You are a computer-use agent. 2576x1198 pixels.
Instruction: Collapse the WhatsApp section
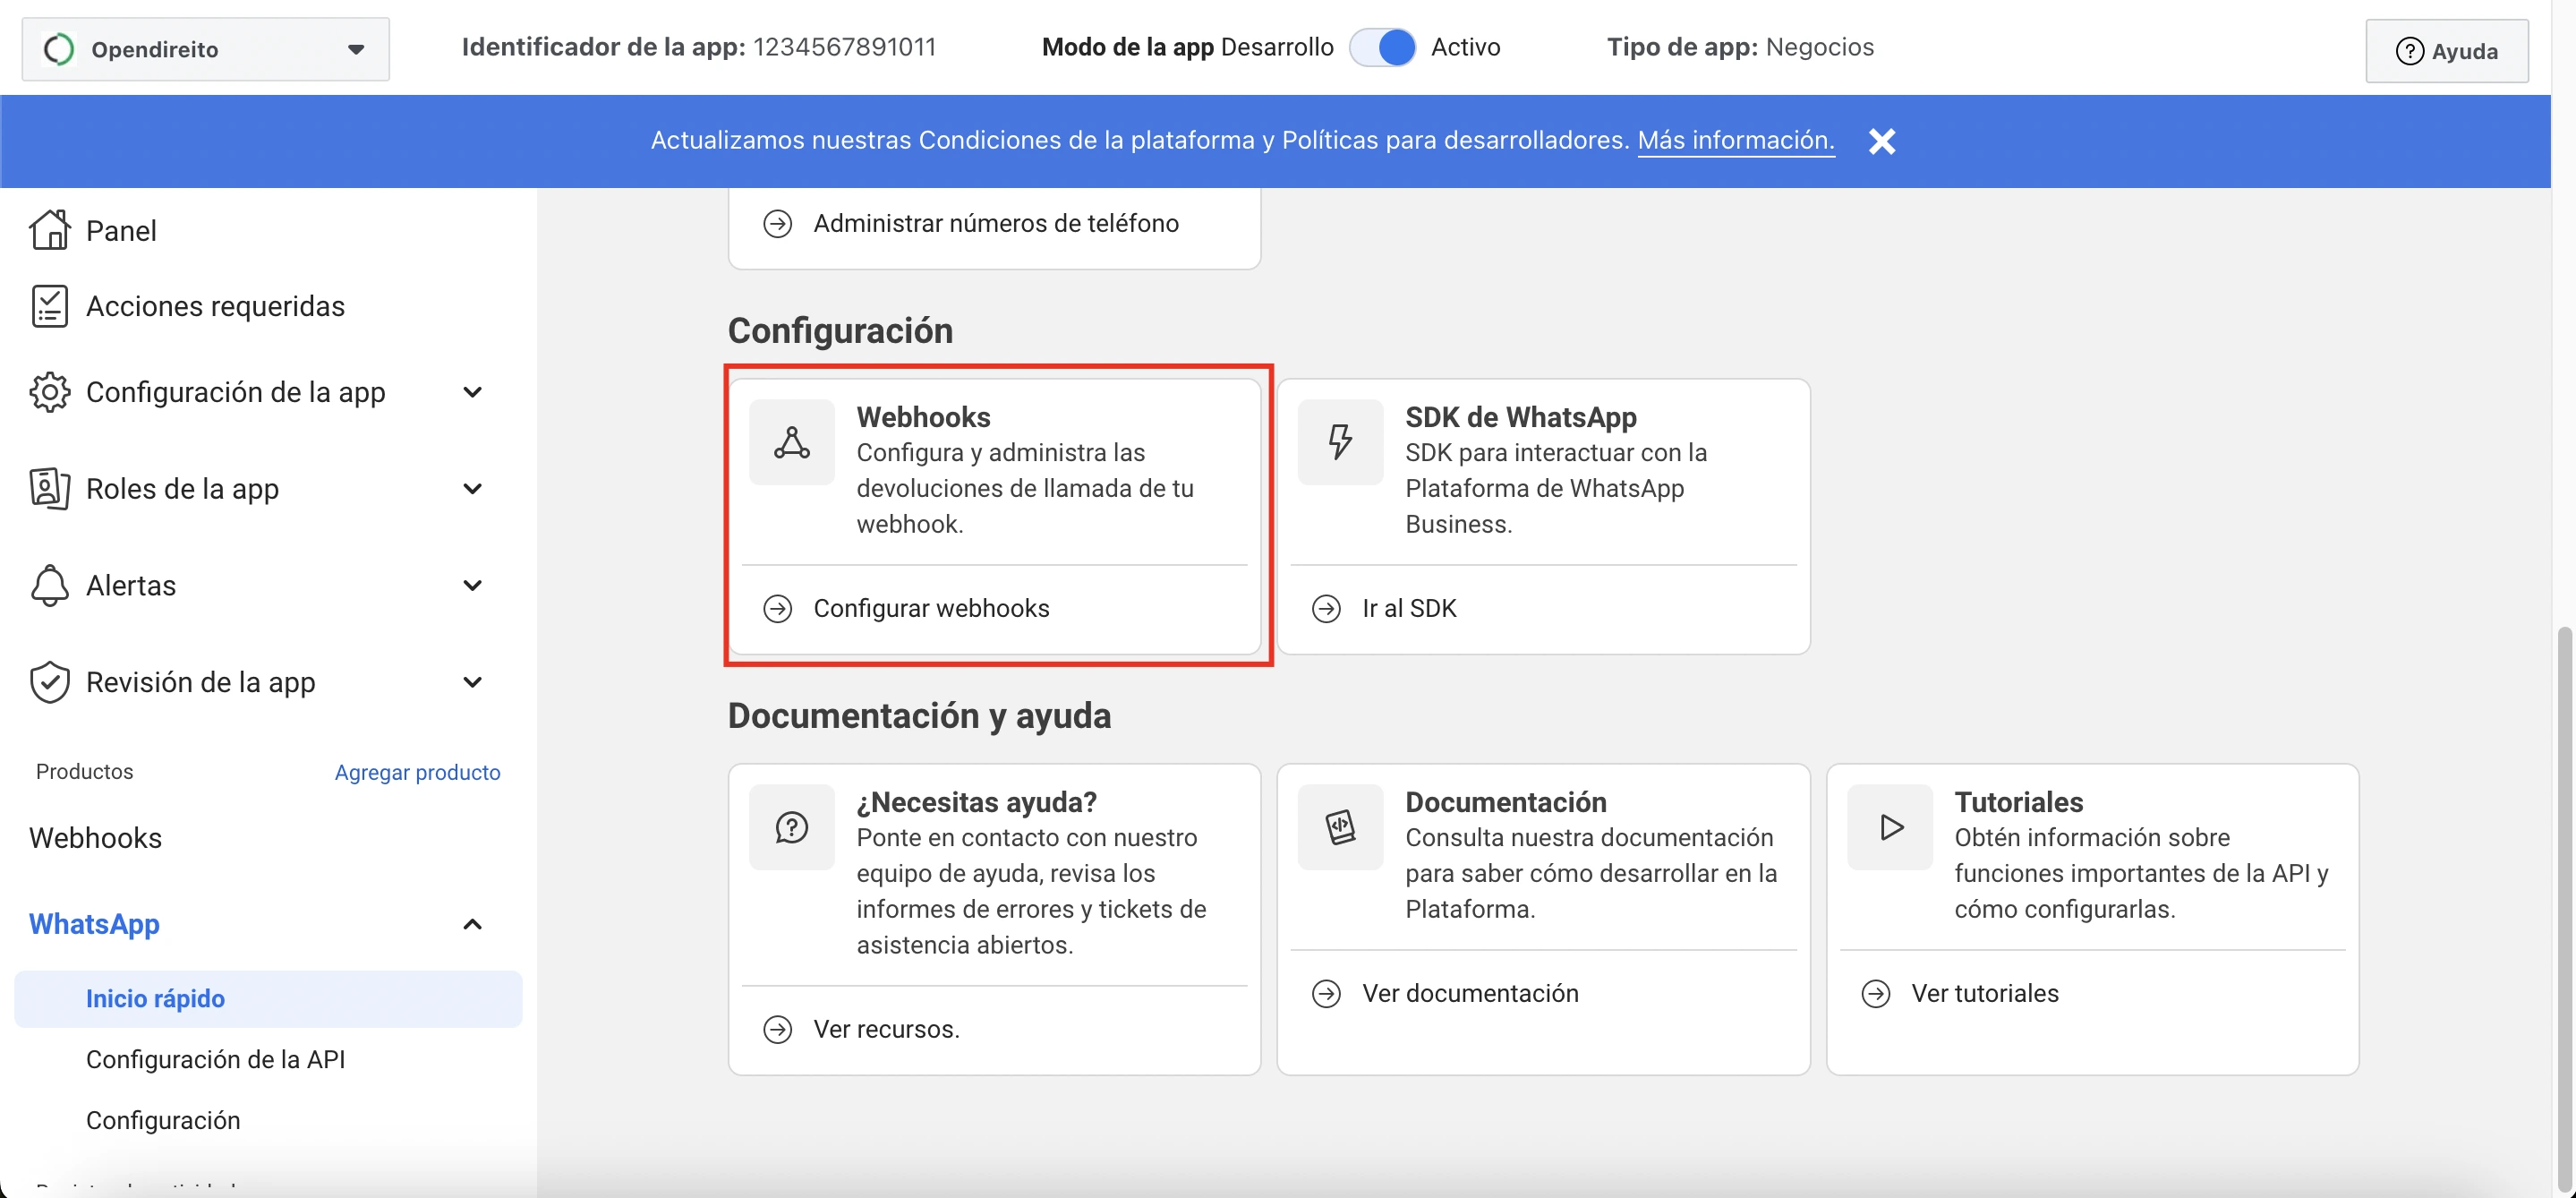click(x=472, y=924)
